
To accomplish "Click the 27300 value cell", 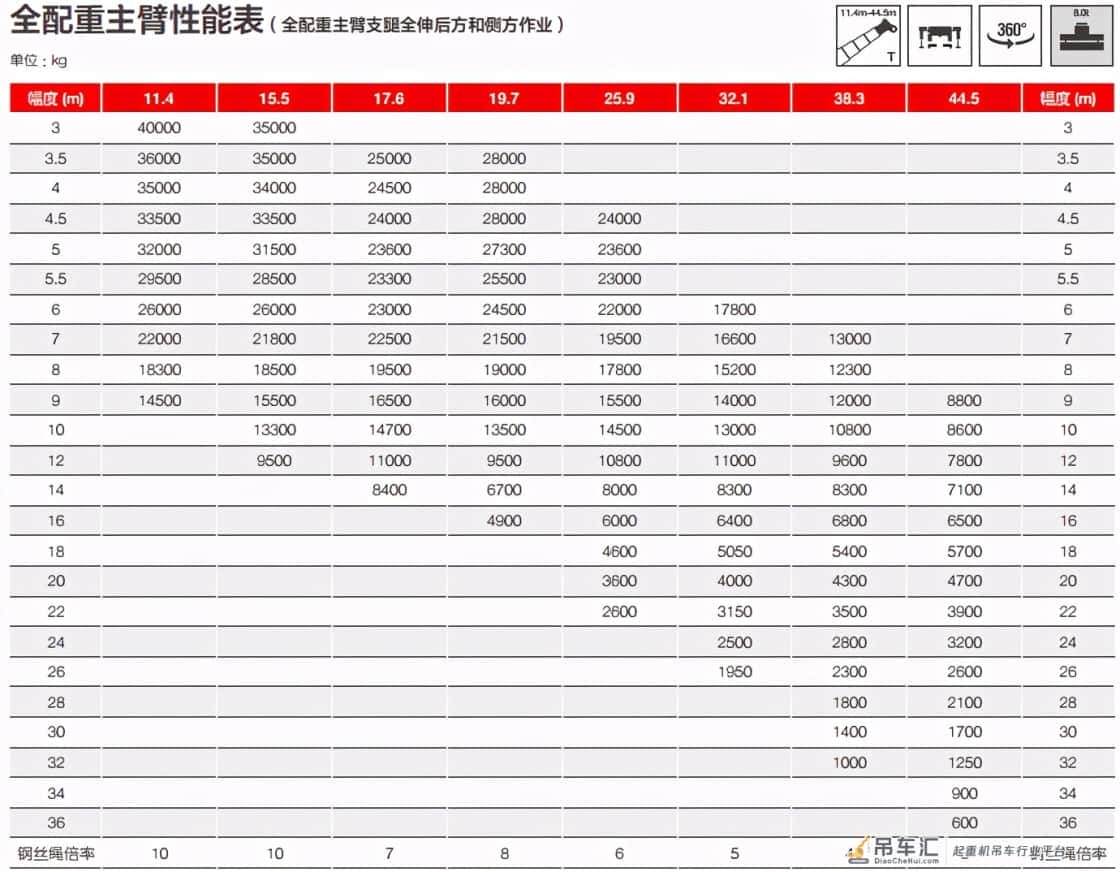I will click(504, 249).
